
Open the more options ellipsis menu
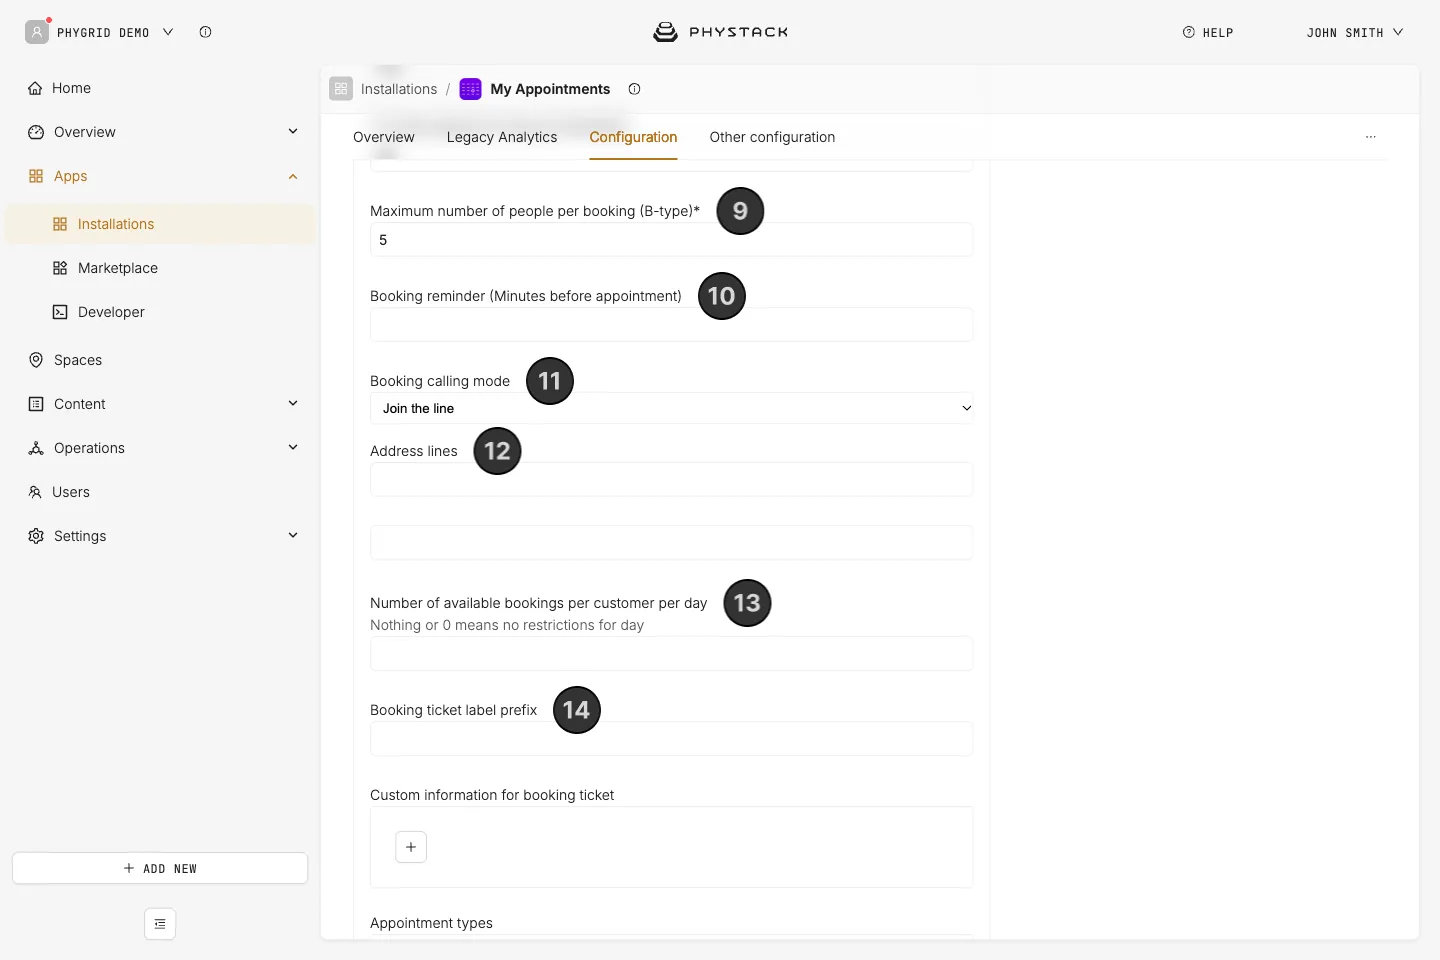coord(1371,137)
